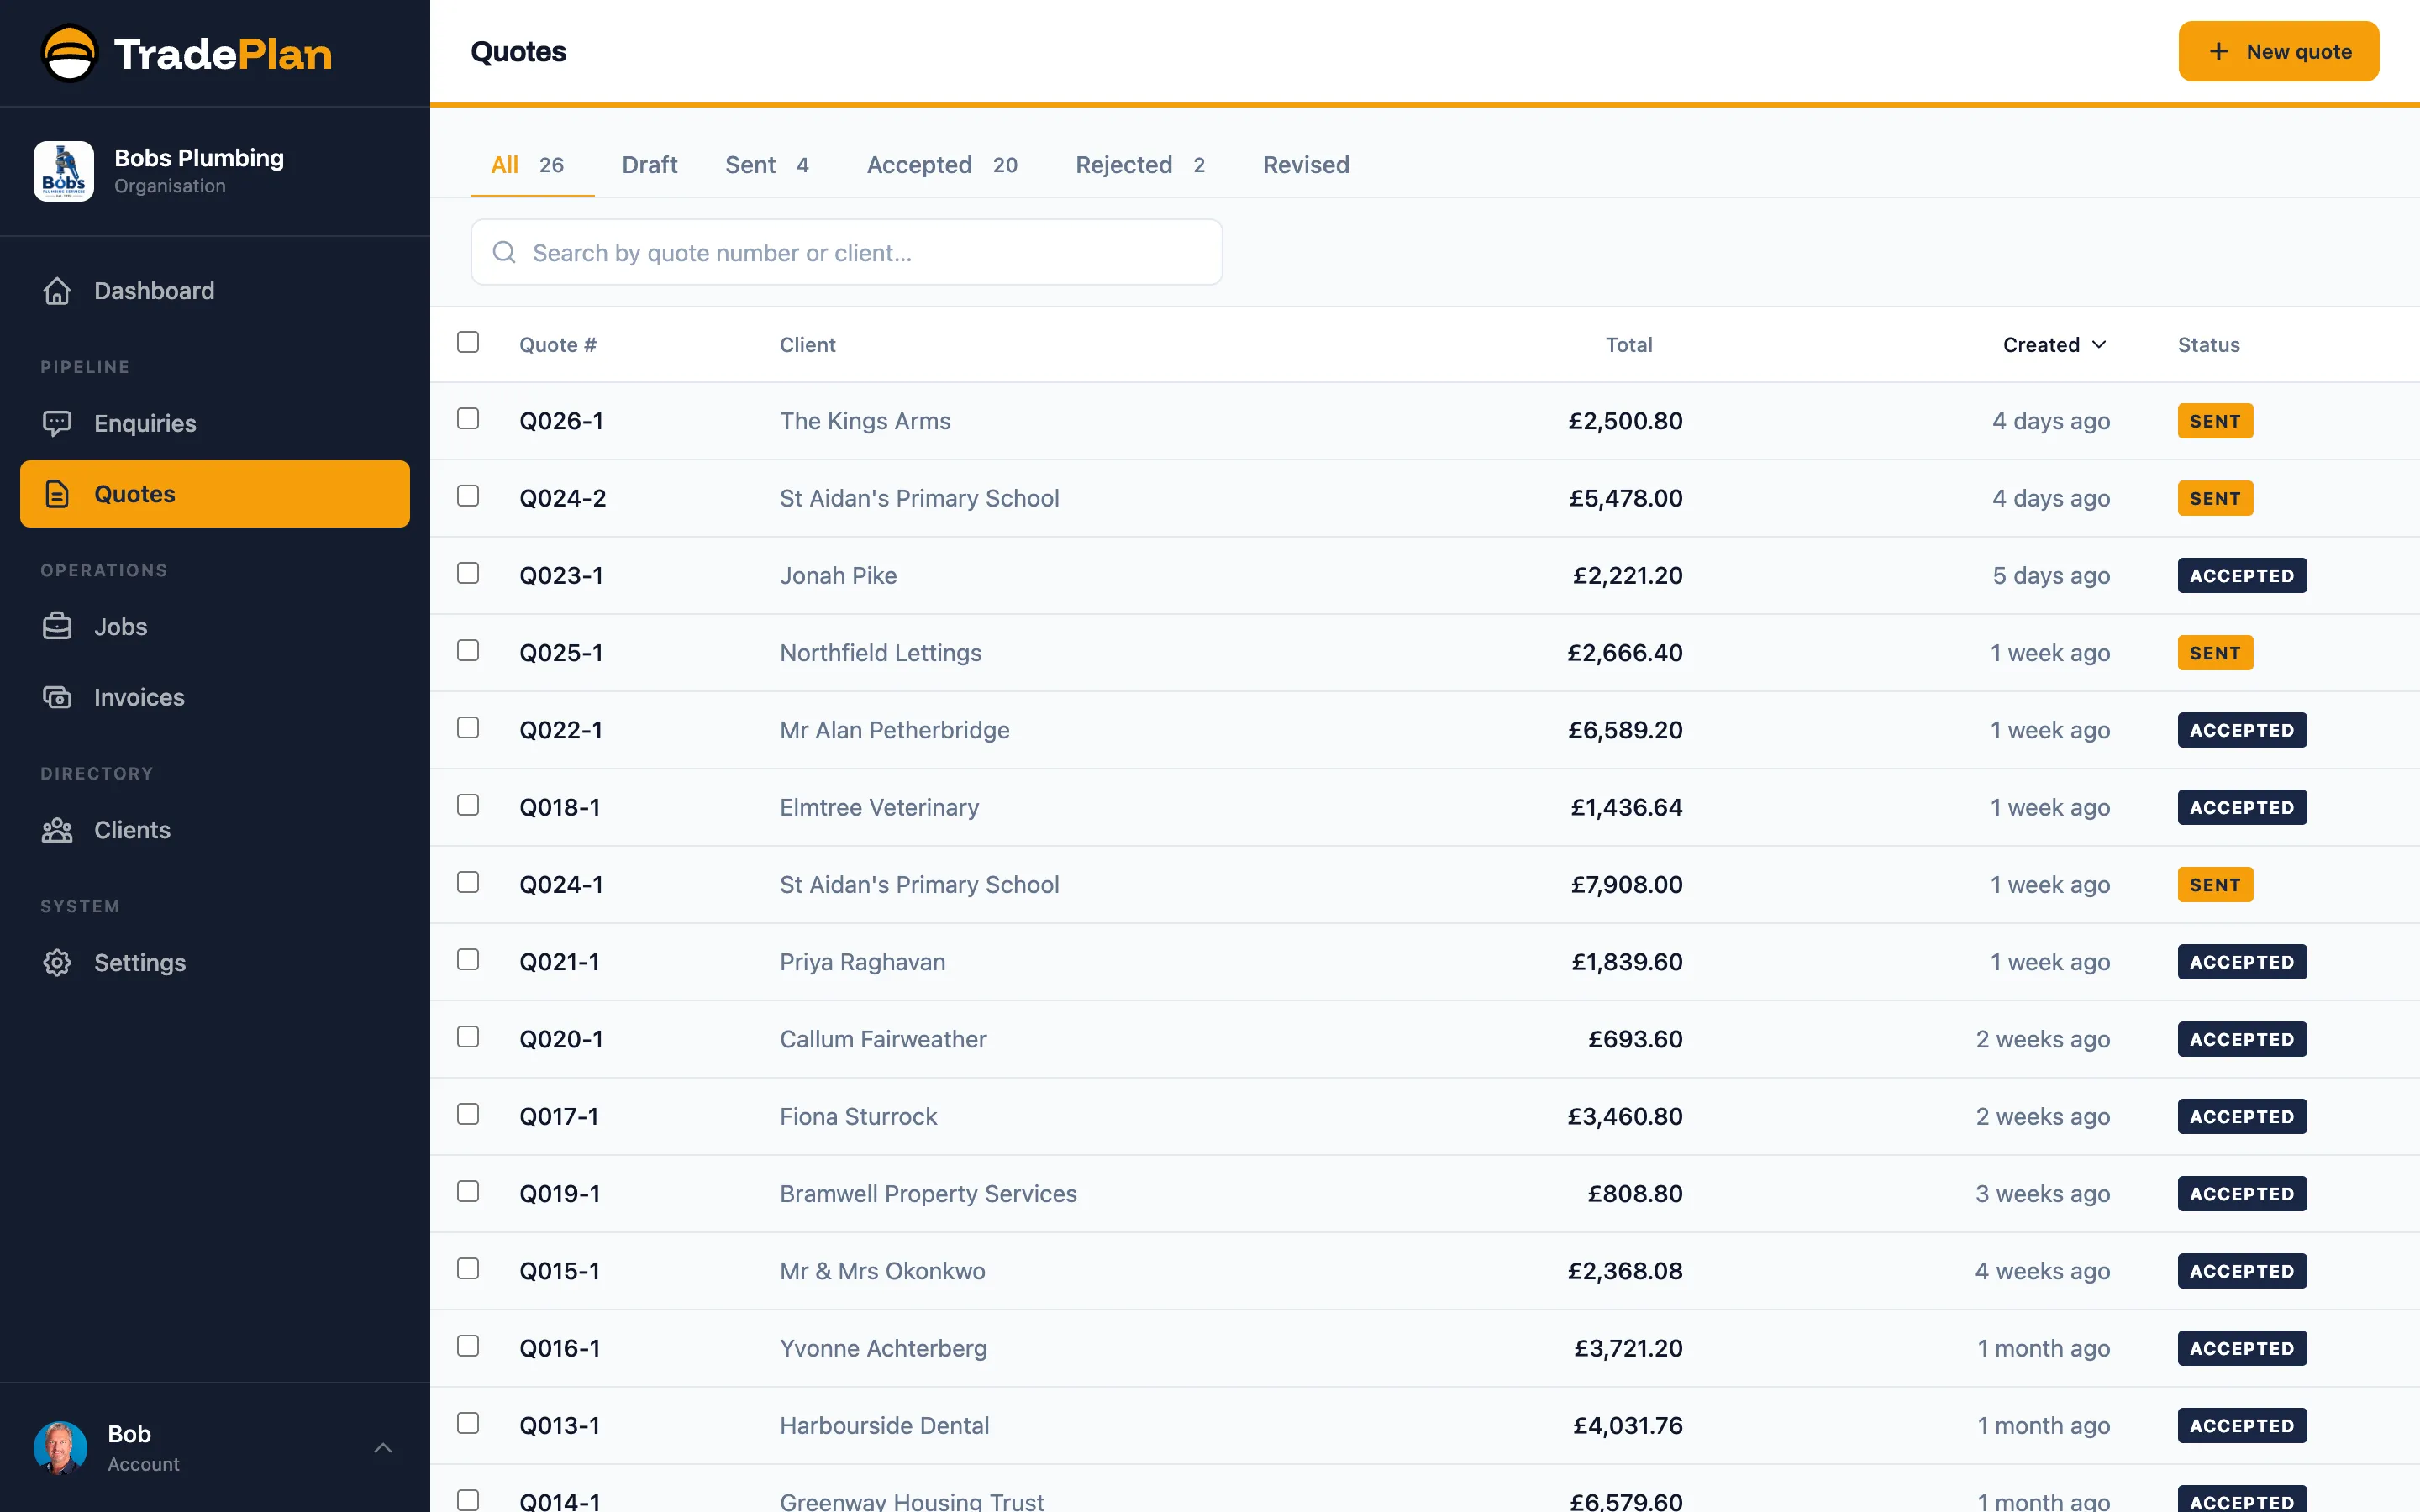Open quote number Q017-1
The image size is (2420, 1512).
point(559,1116)
